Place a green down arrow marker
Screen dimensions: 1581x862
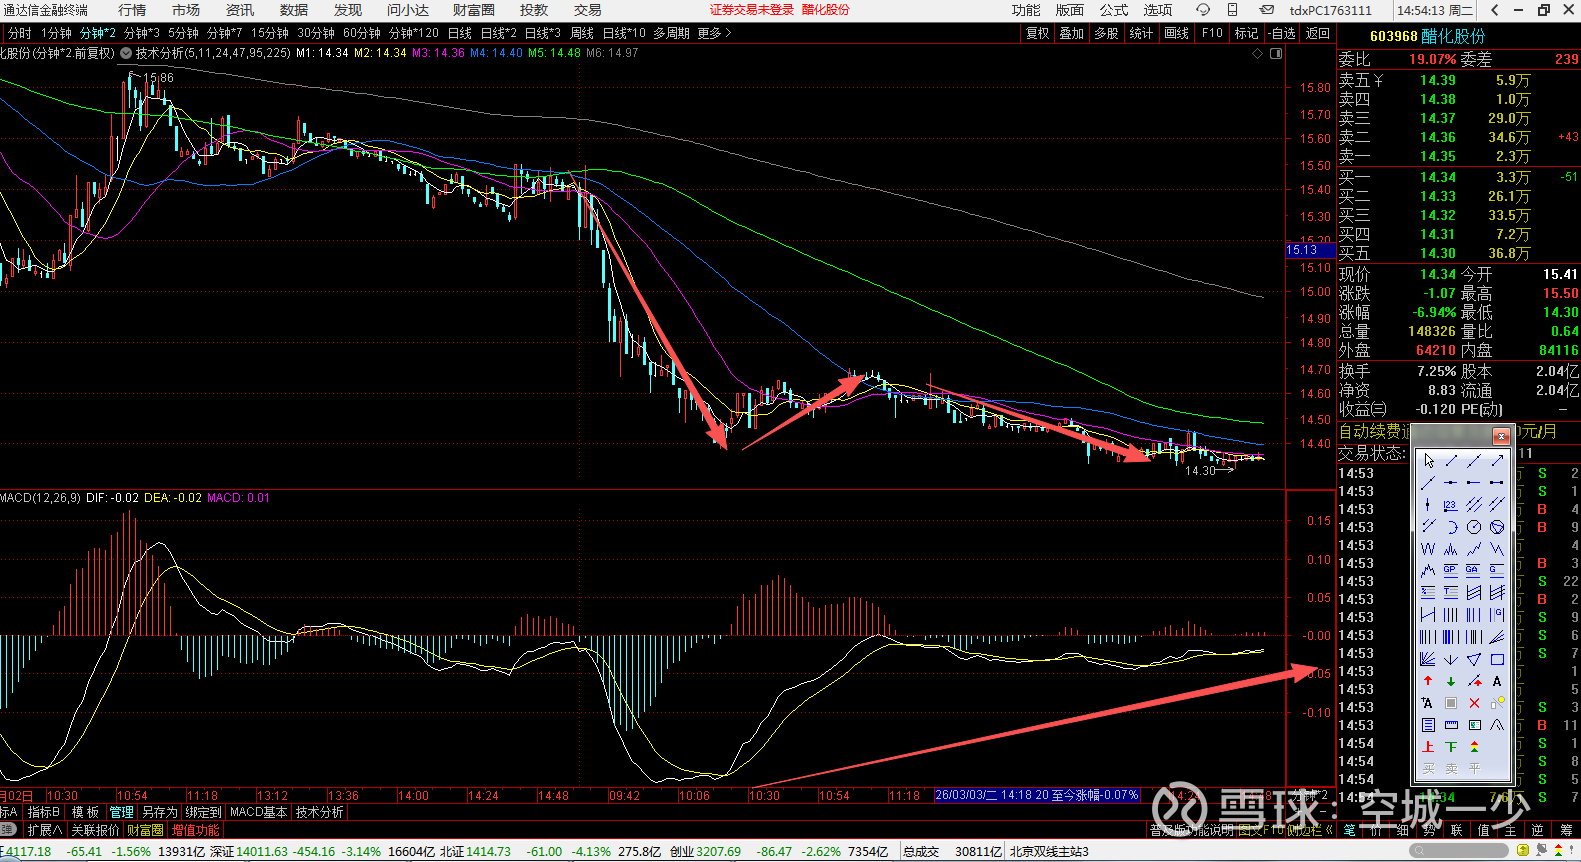point(1451,681)
